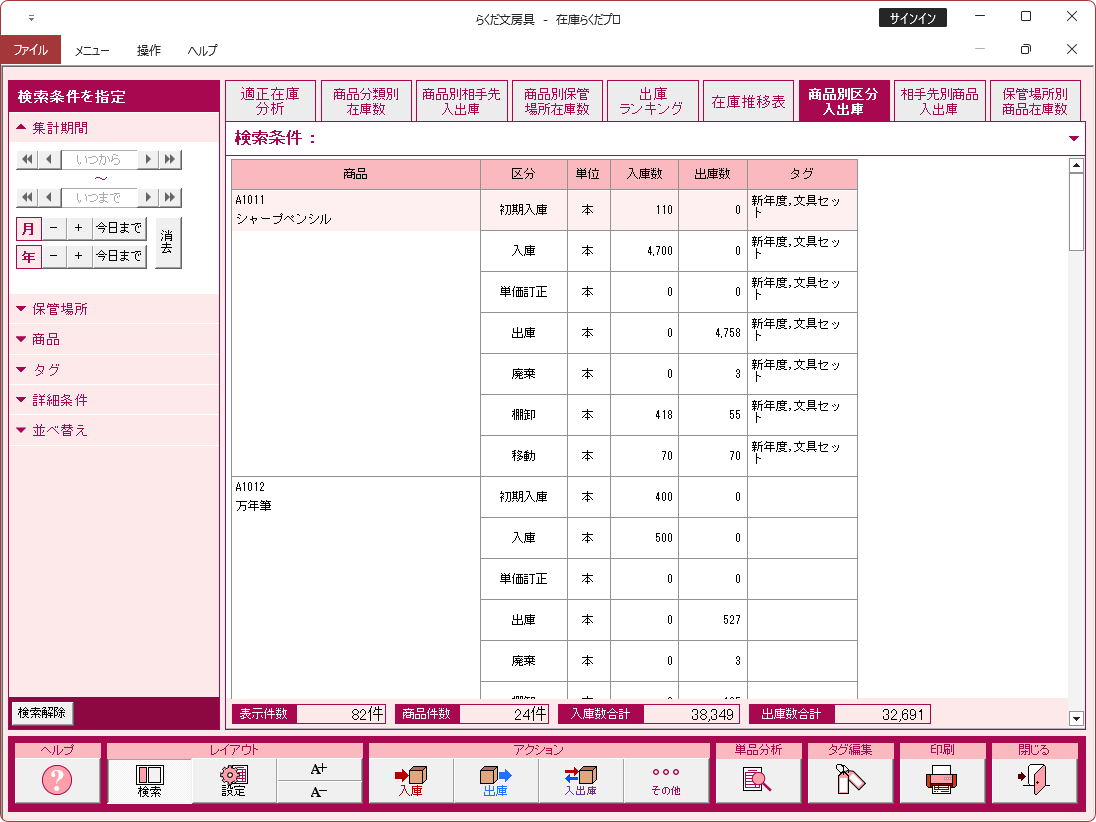This screenshot has width=1096, height=822.
Task: Jump to last date in いつまで row
Action: tap(170, 198)
